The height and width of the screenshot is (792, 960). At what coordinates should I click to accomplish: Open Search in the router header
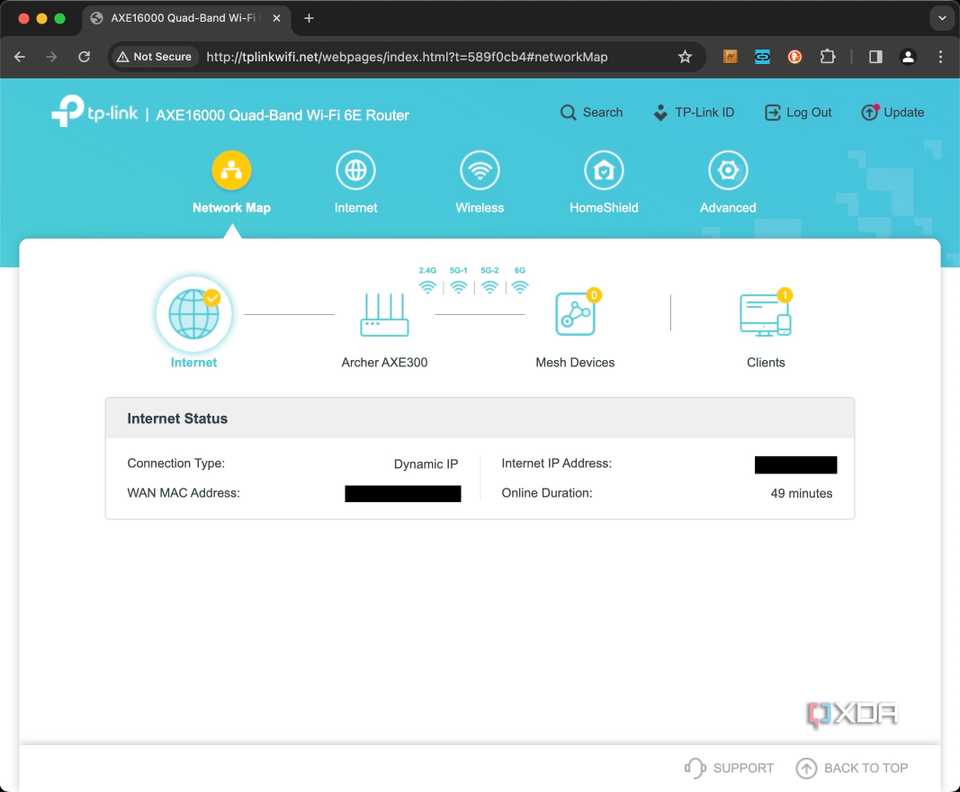point(591,113)
